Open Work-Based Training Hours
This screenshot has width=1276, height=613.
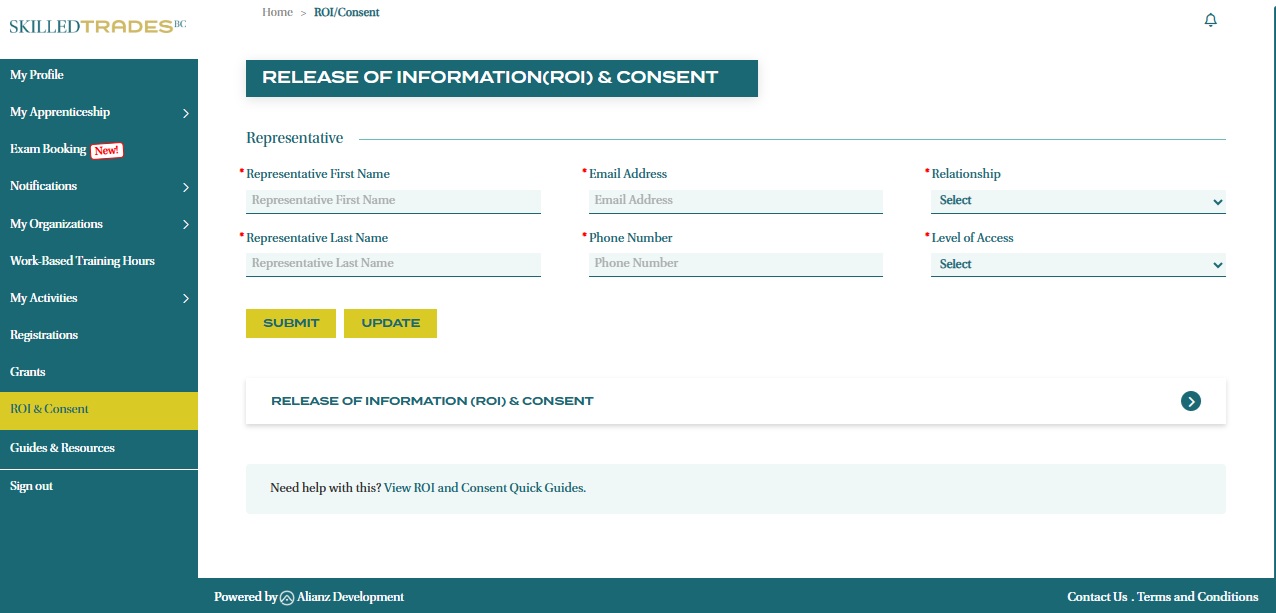(82, 261)
